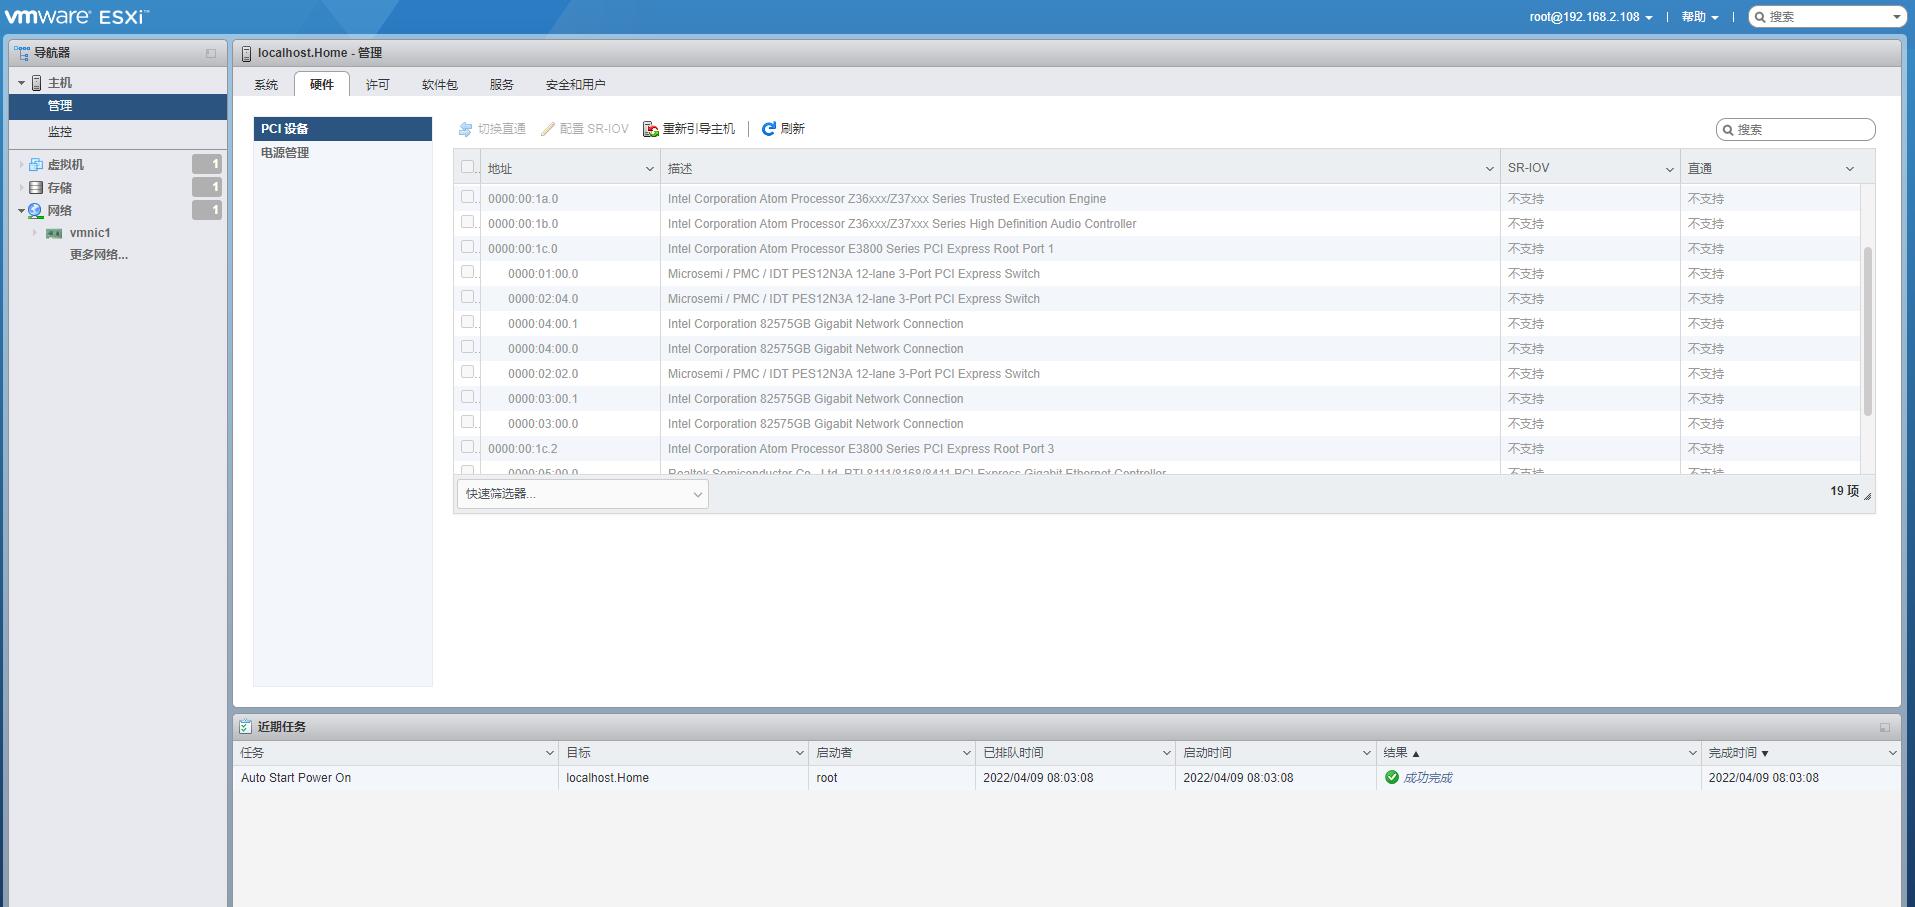Open the SR-IOV column header dropdown arrow

point(1669,169)
